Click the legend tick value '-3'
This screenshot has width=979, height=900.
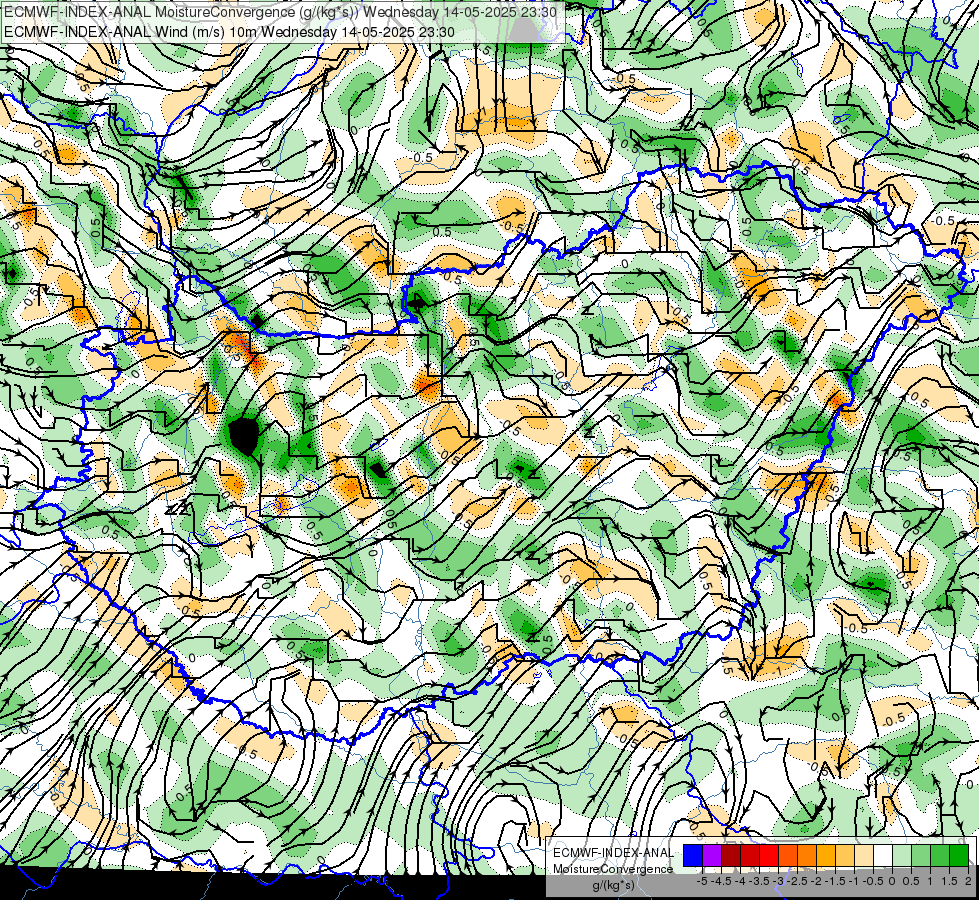point(779,881)
